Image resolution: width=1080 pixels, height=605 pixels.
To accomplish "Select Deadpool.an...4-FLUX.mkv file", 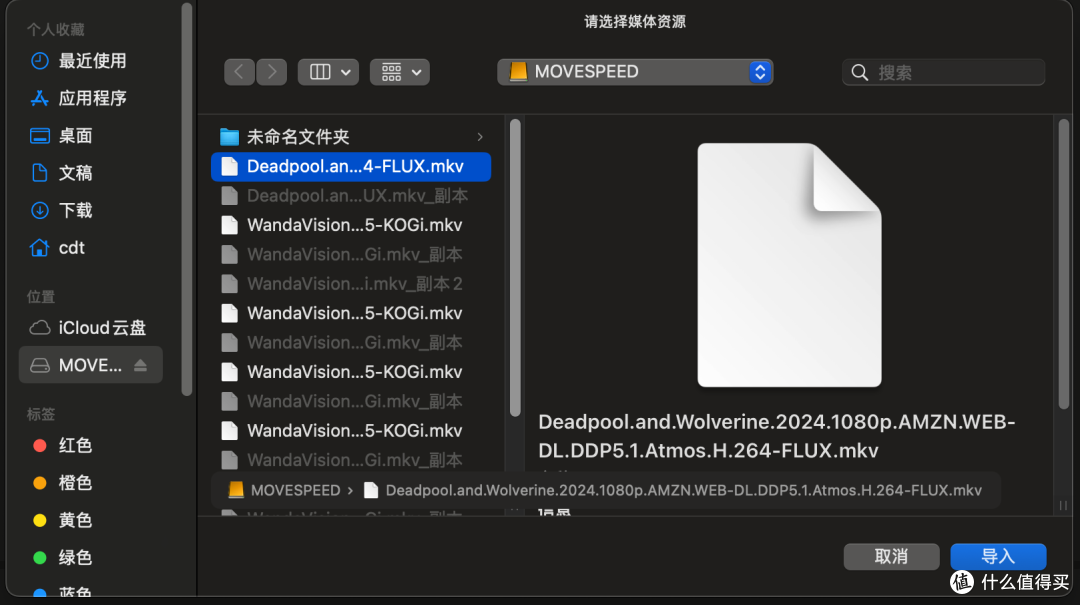I will [x=351, y=167].
